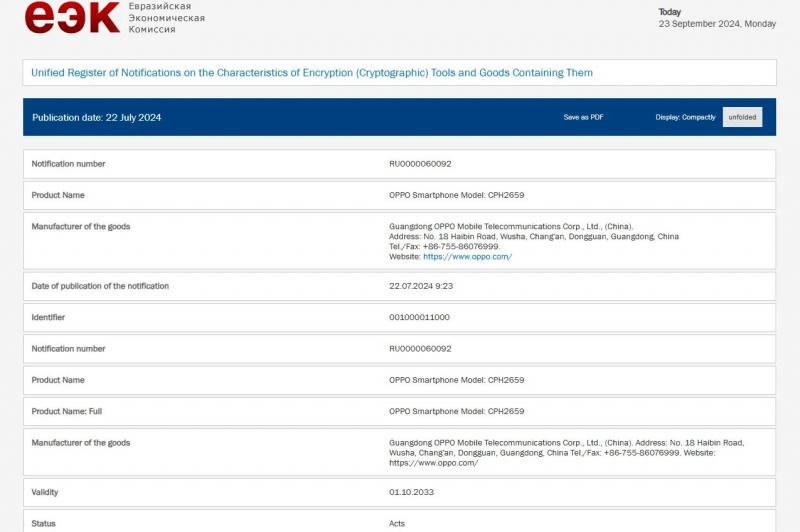Select the Compactly display option
800x532 pixels.
pos(698,117)
